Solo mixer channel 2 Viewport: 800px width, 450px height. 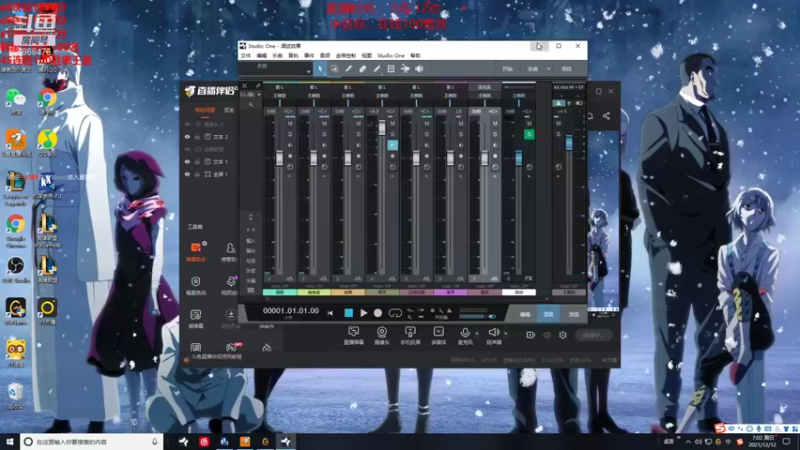coord(324,134)
